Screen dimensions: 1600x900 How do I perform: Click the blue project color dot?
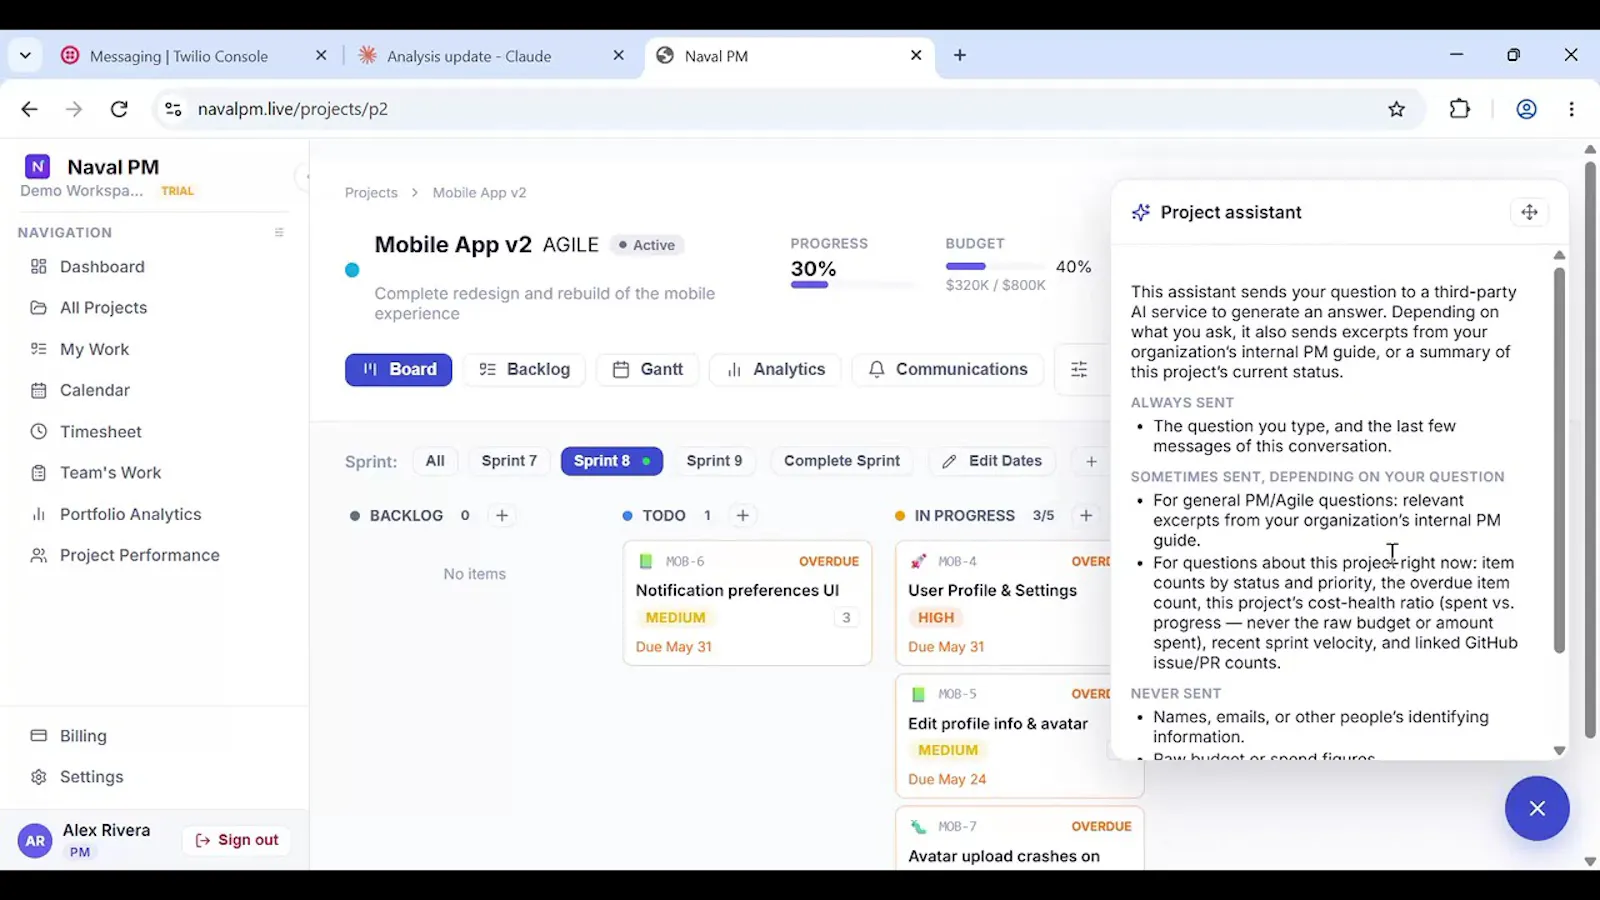pyautogui.click(x=352, y=270)
